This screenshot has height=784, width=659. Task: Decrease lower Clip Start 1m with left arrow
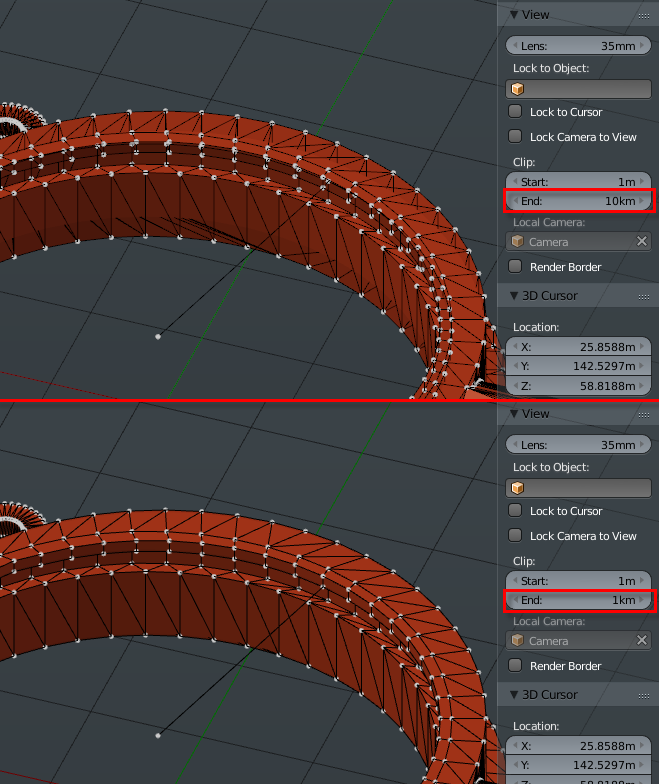coord(515,580)
